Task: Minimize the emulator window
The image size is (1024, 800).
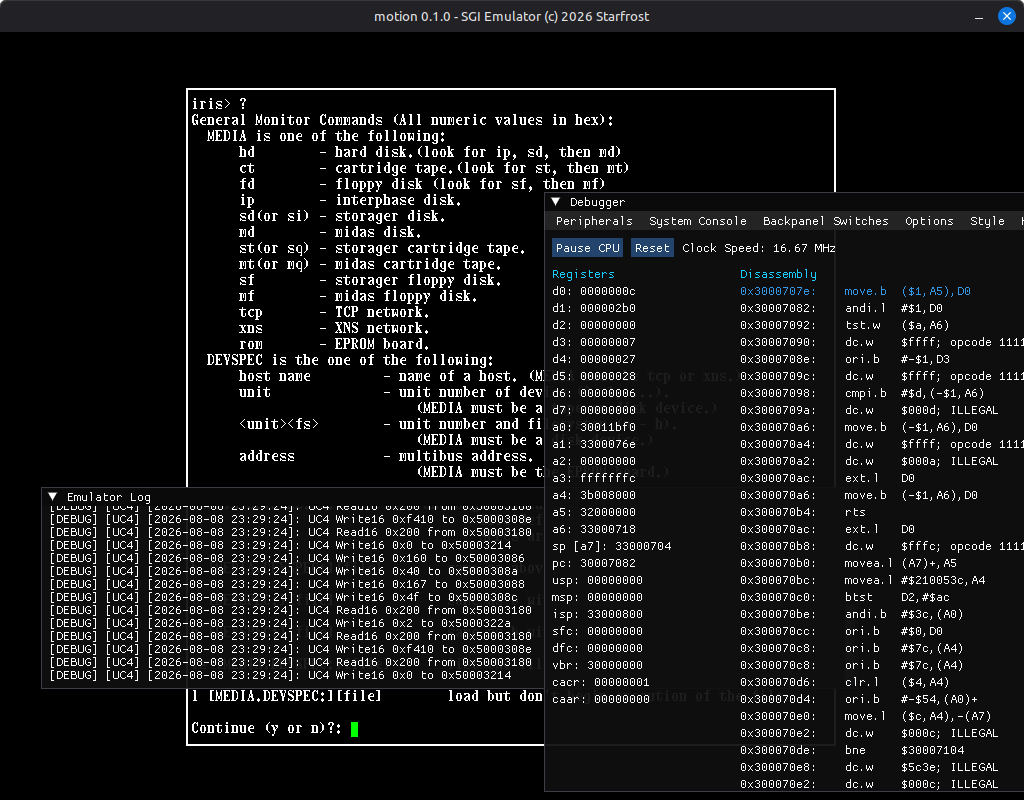Action: (978, 17)
